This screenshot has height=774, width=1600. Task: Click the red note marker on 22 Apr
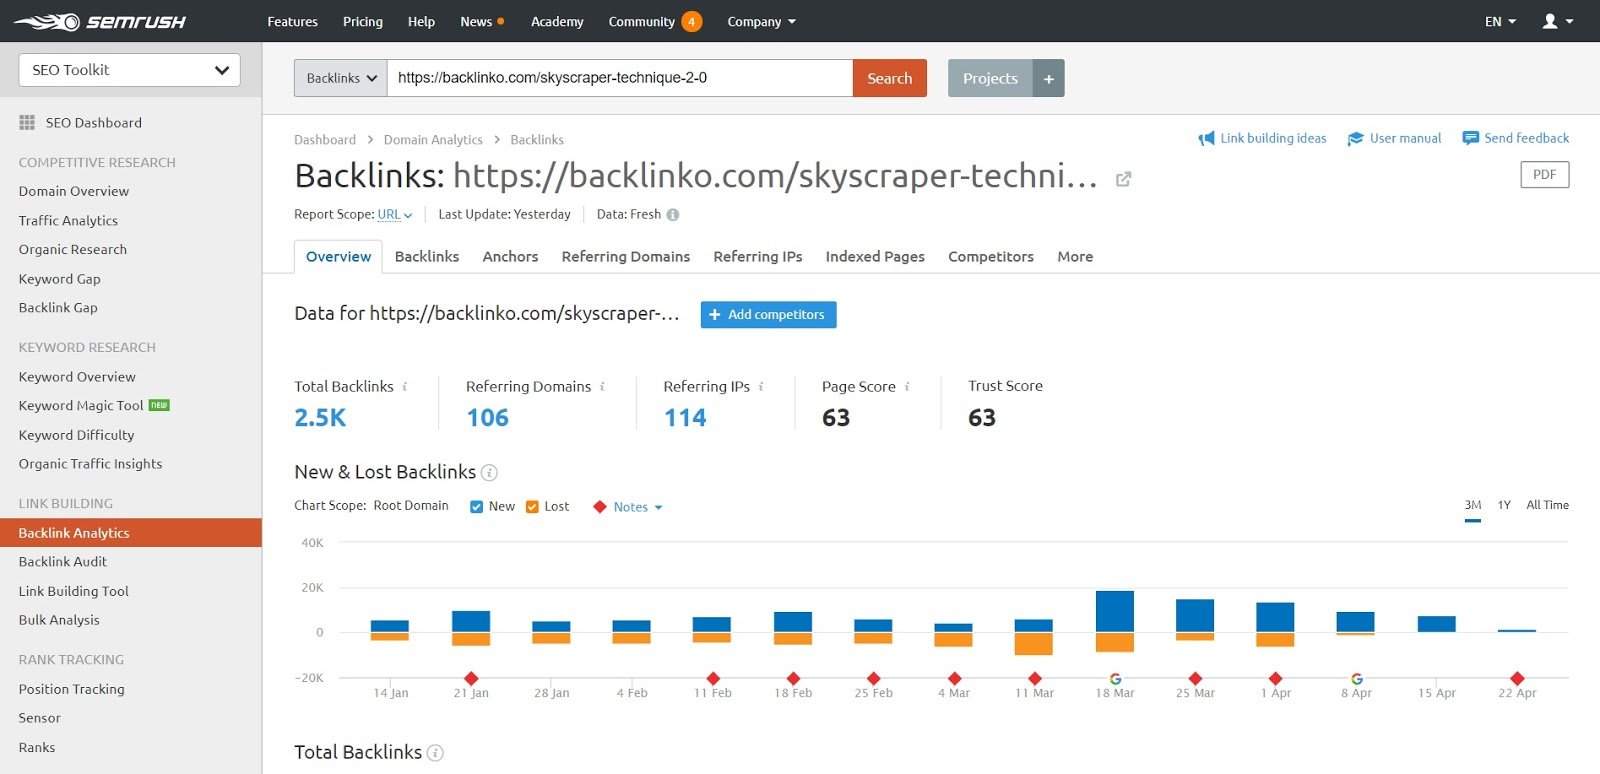tap(1517, 678)
